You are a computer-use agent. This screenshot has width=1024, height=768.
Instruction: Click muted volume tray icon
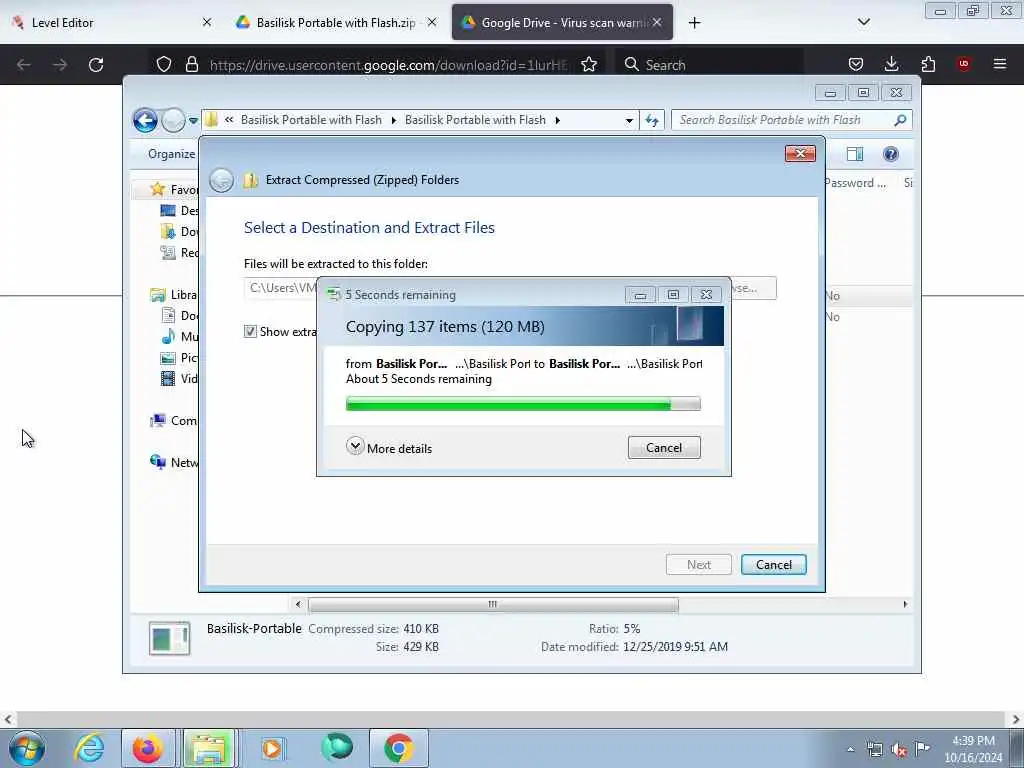(x=899, y=750)
